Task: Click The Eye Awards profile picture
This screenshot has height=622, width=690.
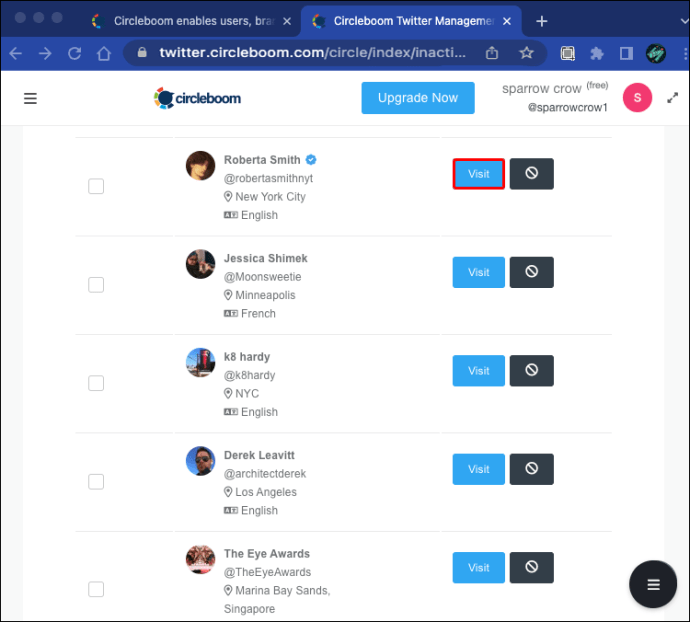Action: point(200,559)
